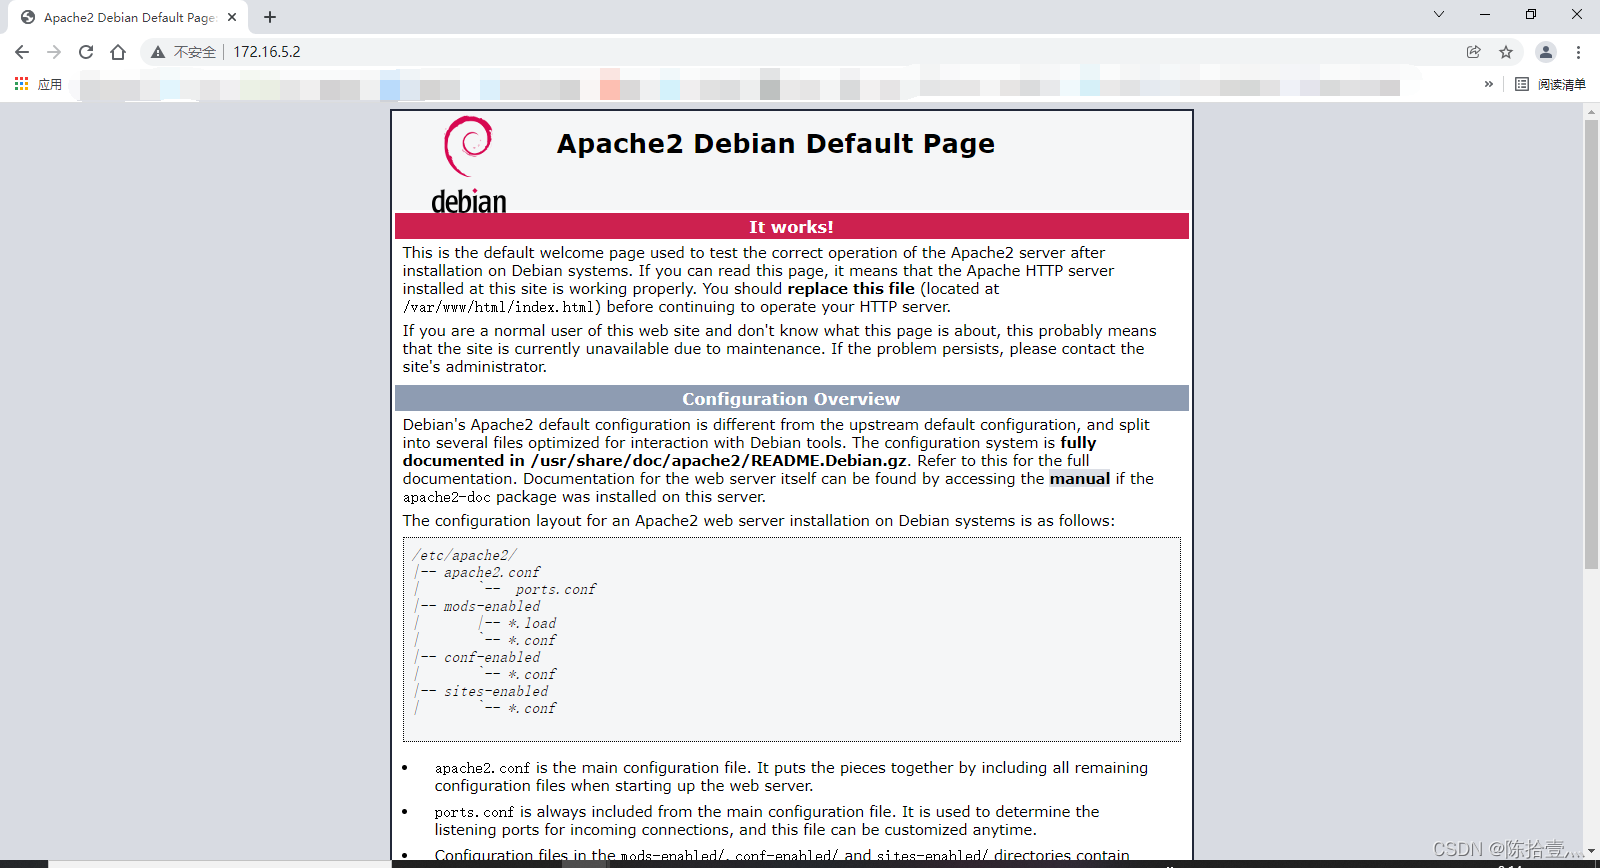Click the address bar URL 172.16.5.2
This screenshot has width=1600, height=868.
[x=267, y=52]
